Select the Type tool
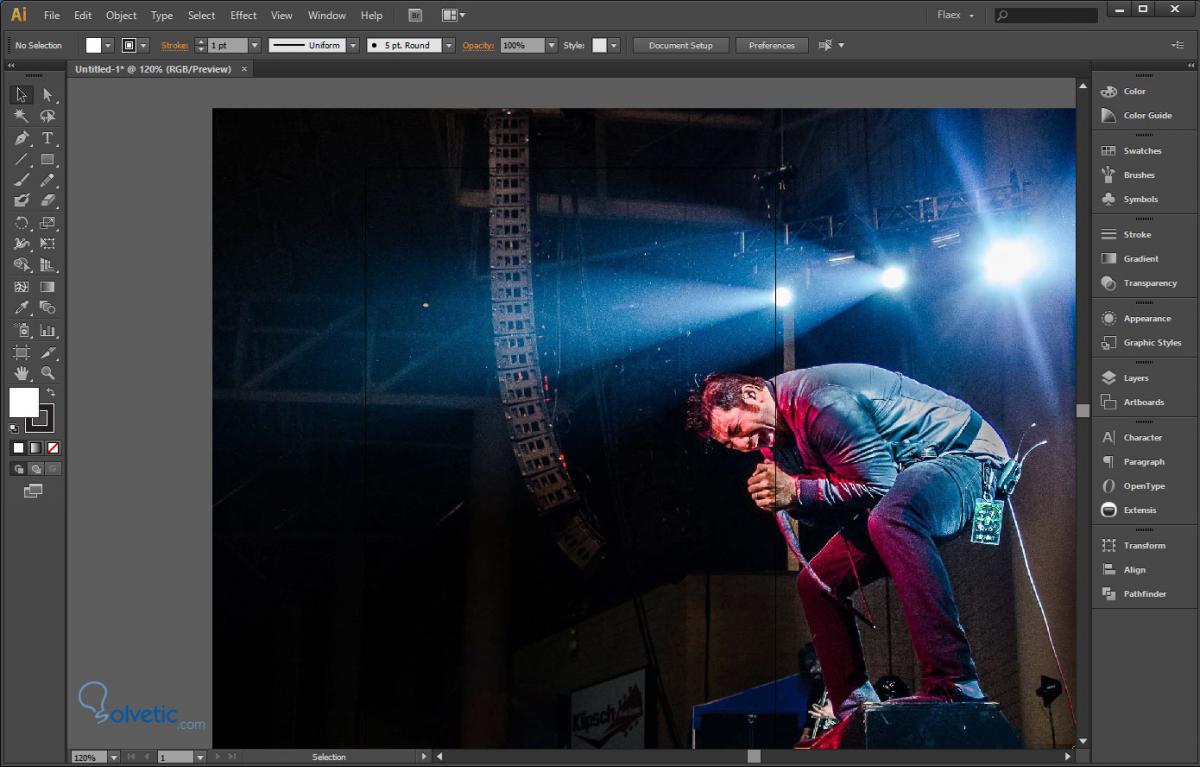This screenshot has height=767, width=1200. tap(47, 138)
